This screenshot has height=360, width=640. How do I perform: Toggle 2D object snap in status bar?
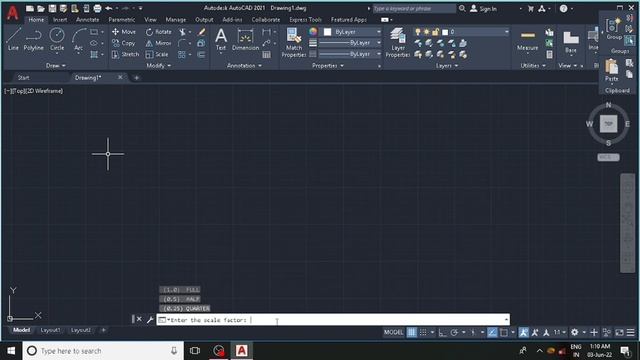click(504, 333)
